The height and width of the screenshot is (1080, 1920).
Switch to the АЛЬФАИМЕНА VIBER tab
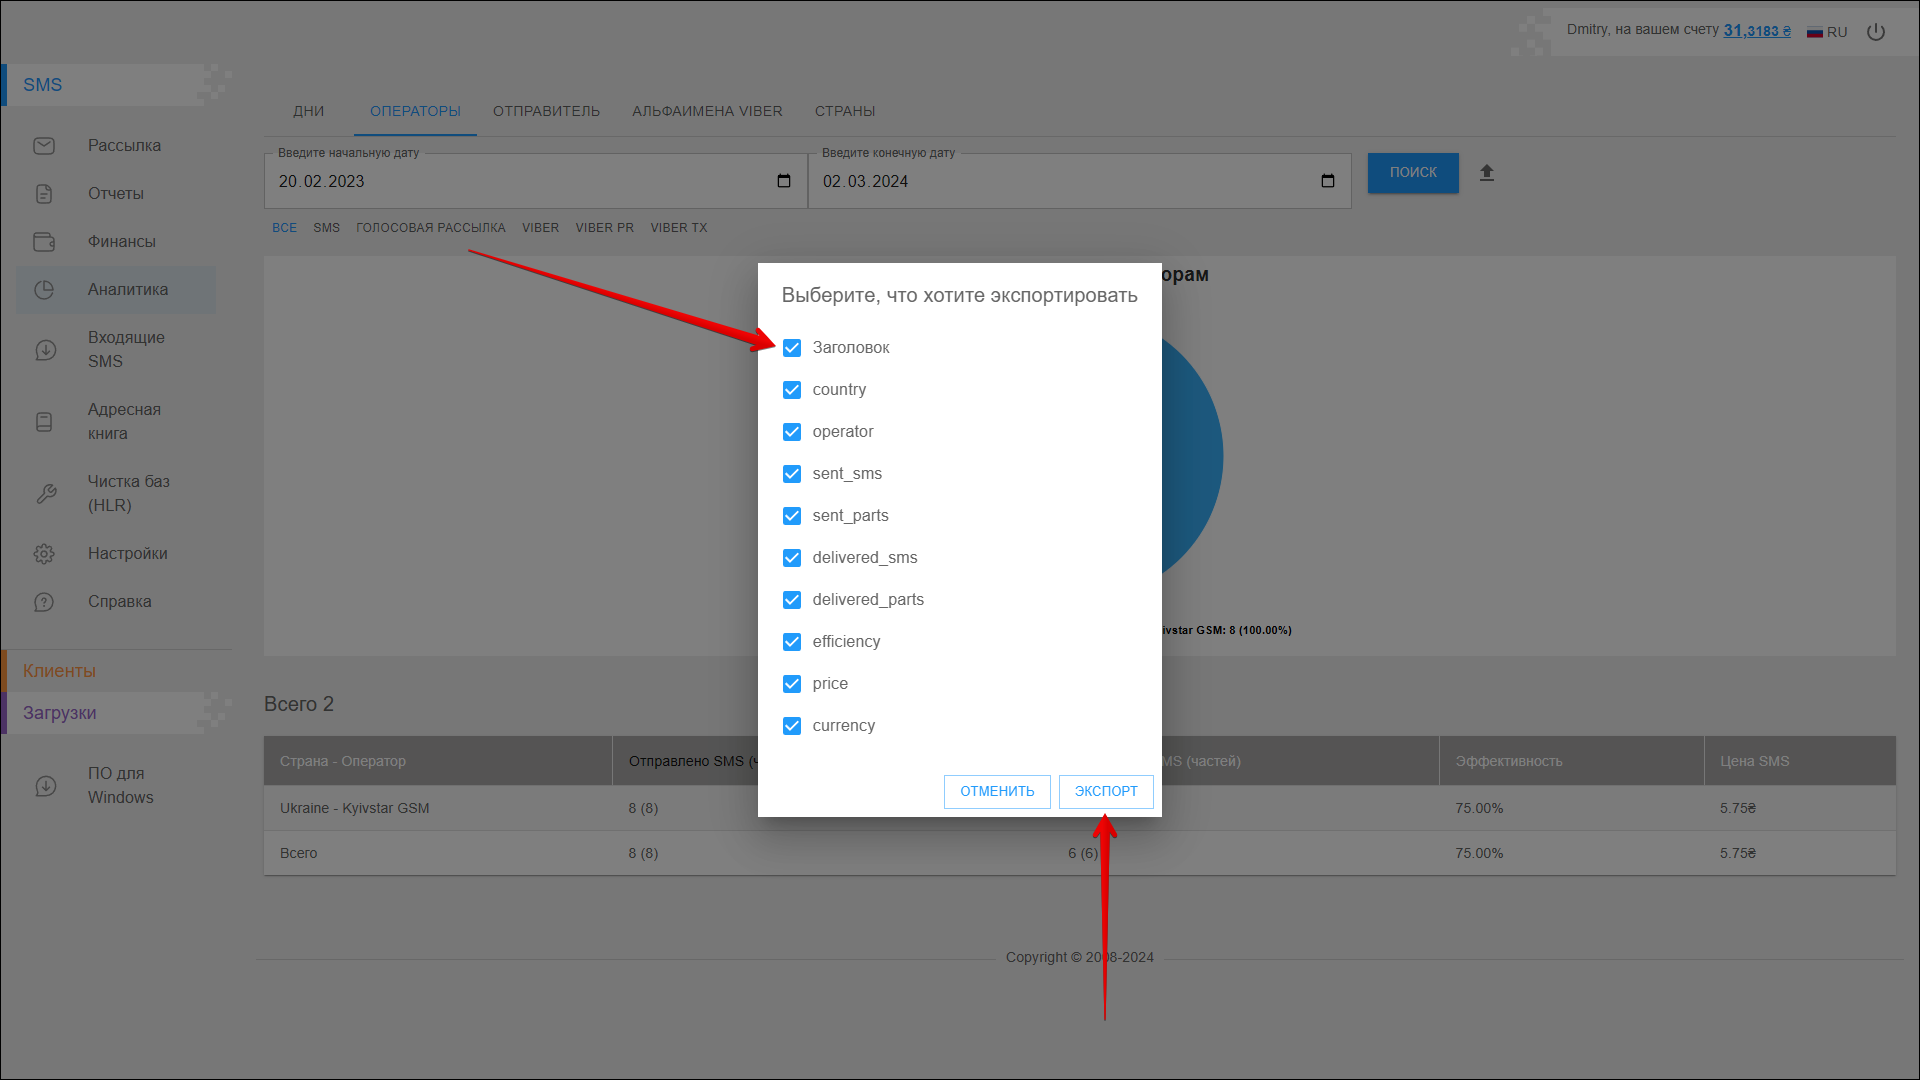click(707, 111)
